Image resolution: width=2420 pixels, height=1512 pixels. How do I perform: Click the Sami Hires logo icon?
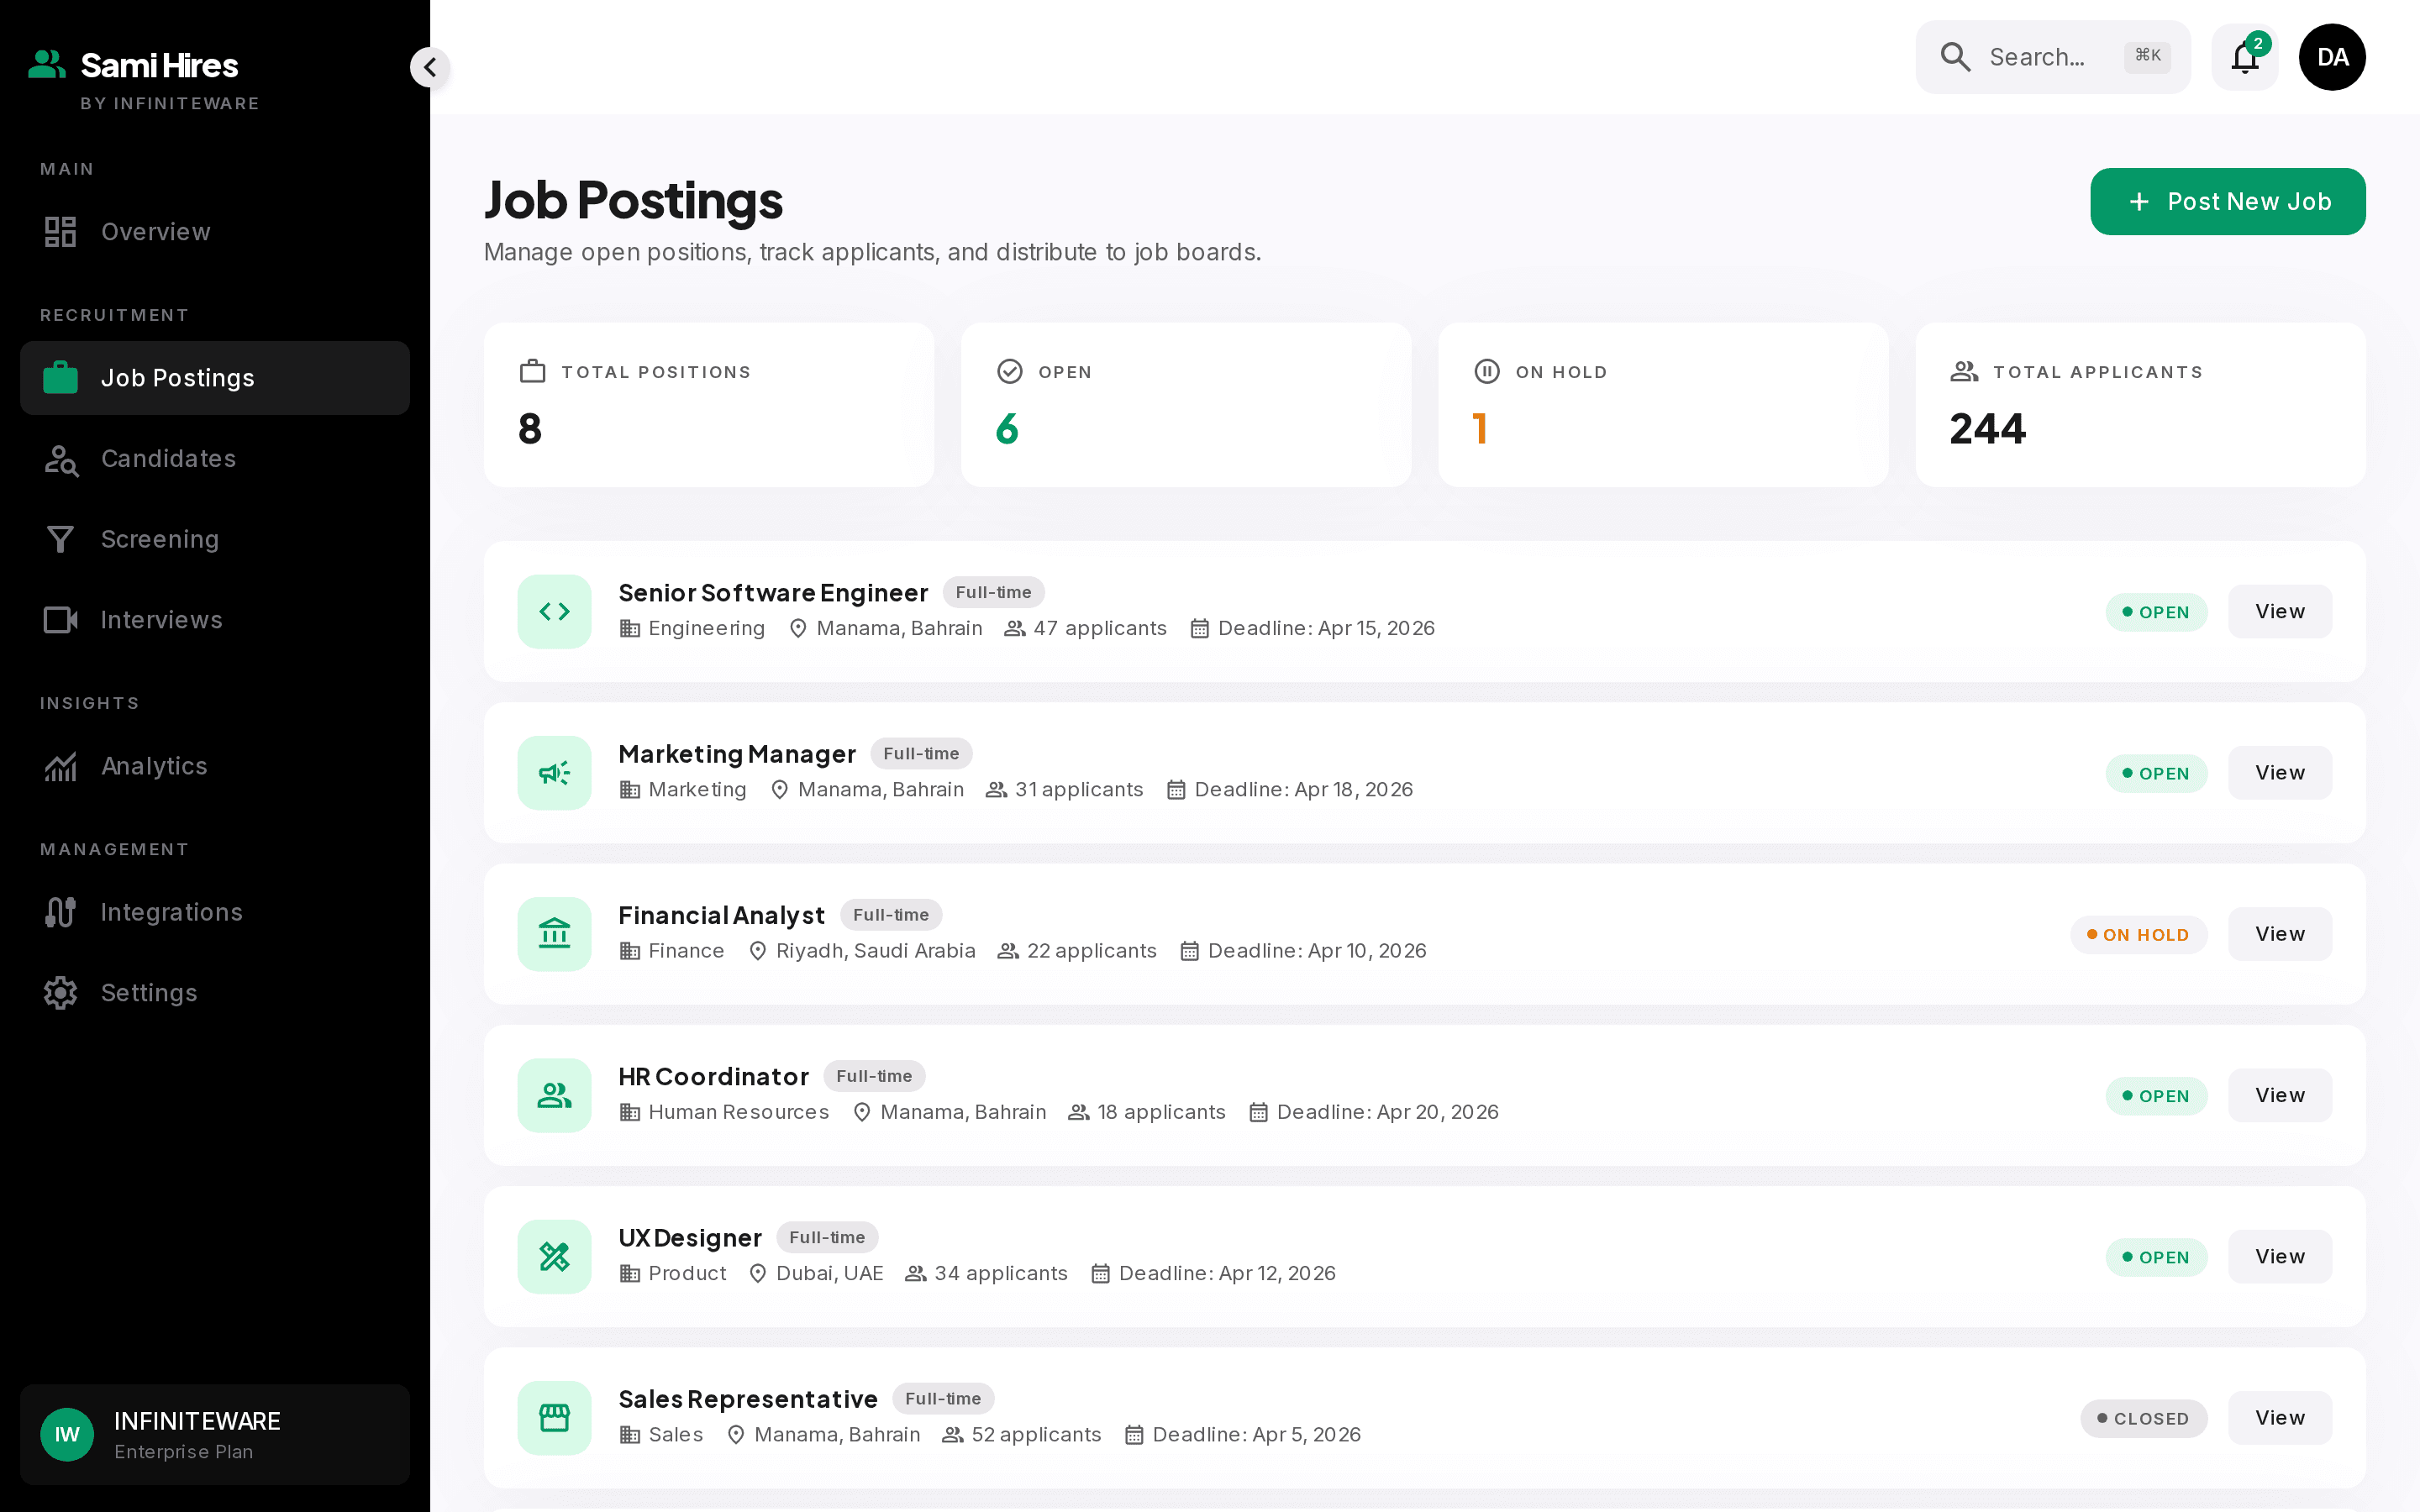tap(47, 65)
